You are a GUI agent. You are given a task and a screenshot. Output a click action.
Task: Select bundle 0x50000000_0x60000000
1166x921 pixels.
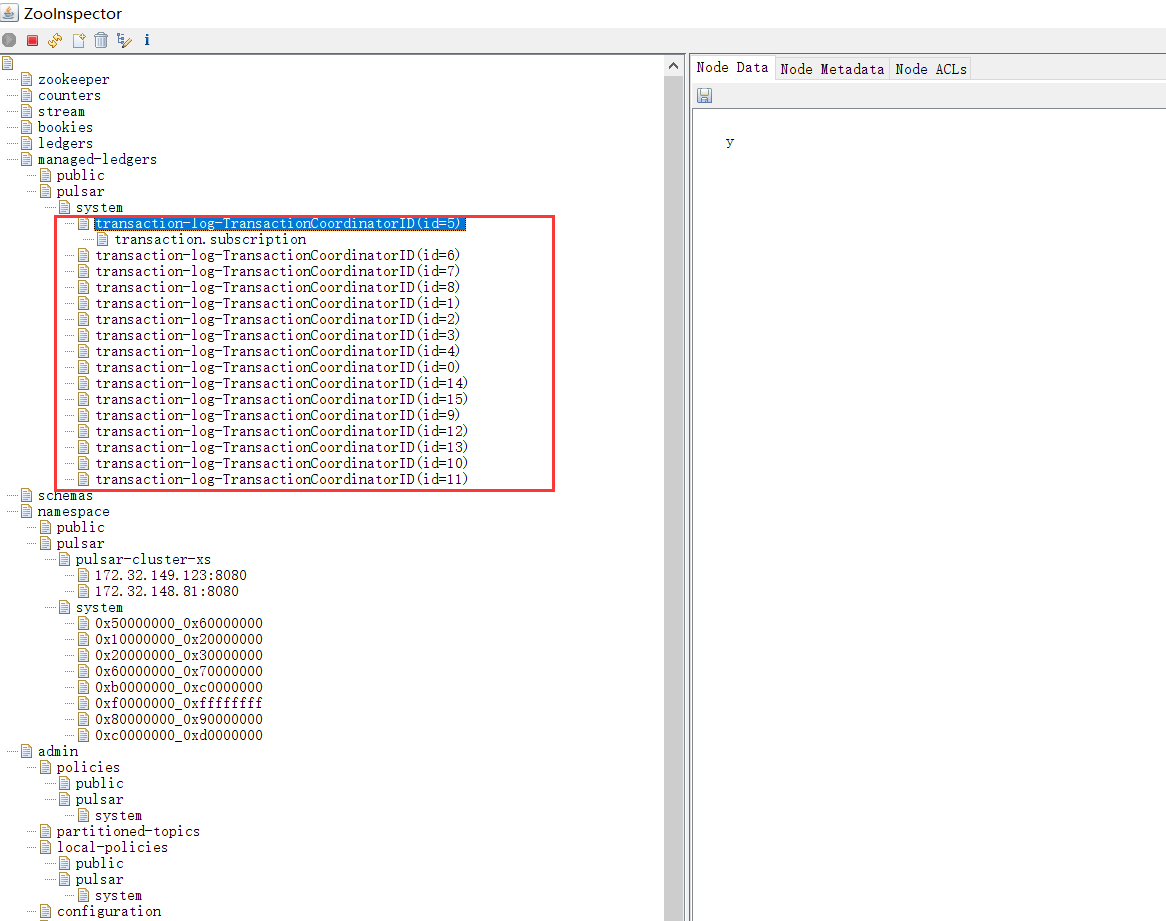click(178, 624)
